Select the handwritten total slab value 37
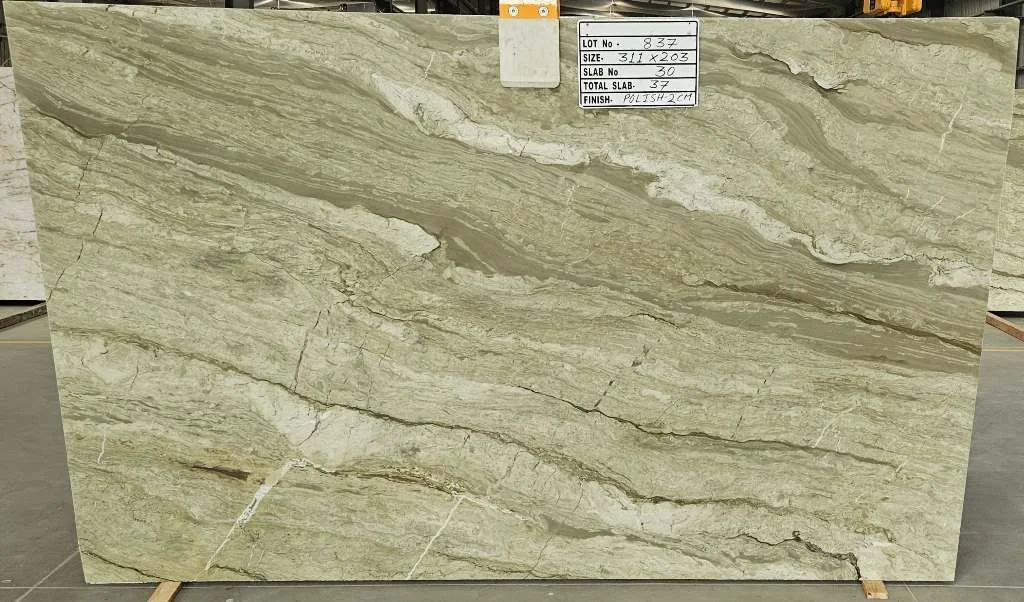The image size is (1024, 602). click(660, 85)
